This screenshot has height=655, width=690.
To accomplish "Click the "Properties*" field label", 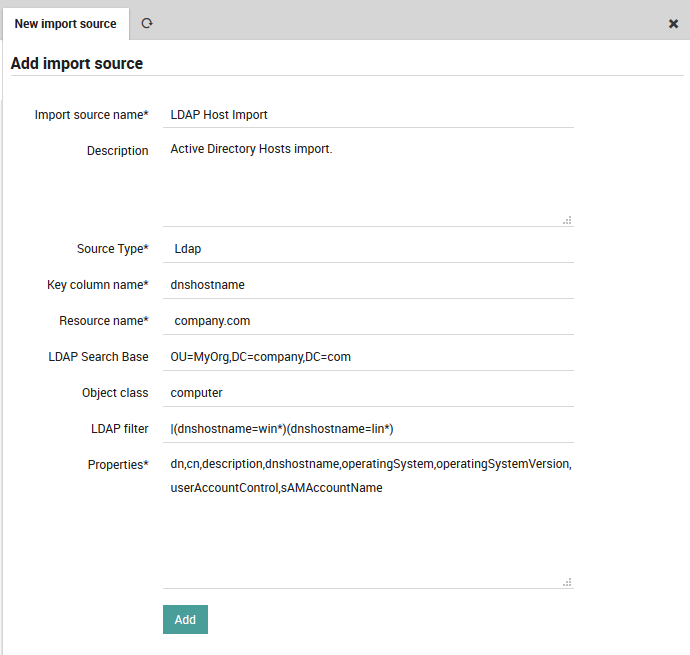I will (118, 465).
